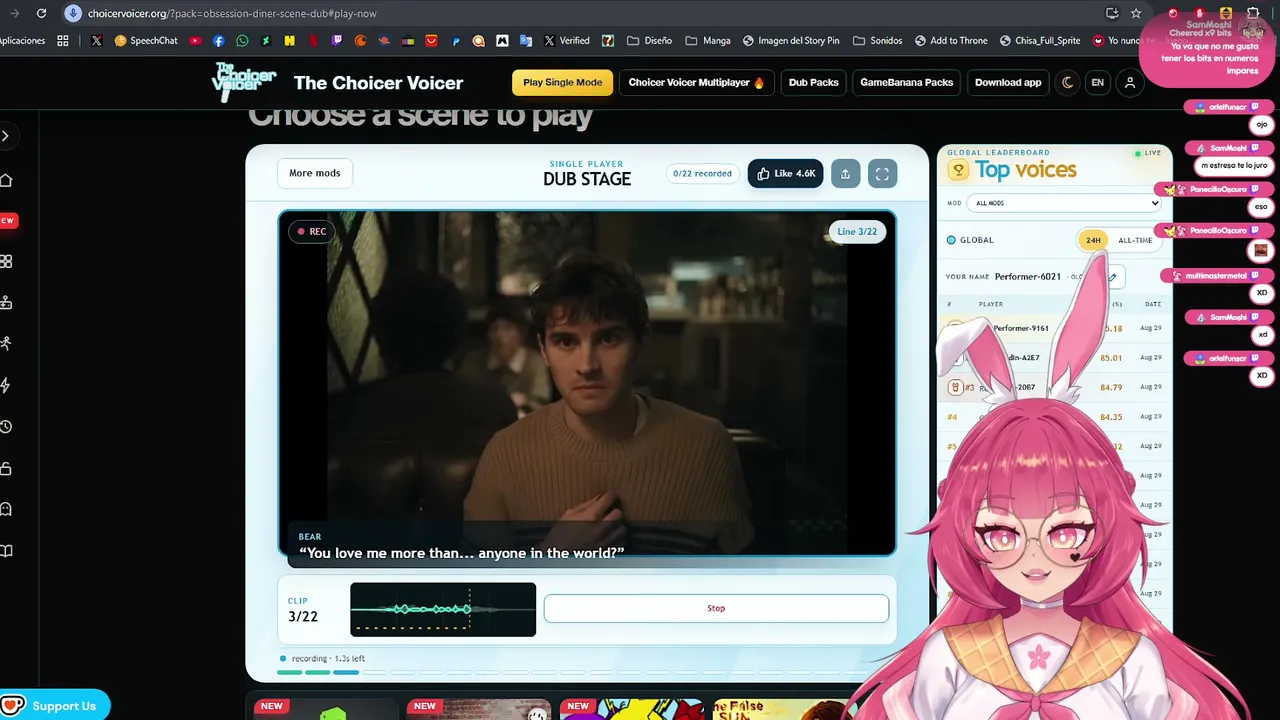Click the share icon on Dub Stage
This screenshot has width=1280, height=720.
845,173
